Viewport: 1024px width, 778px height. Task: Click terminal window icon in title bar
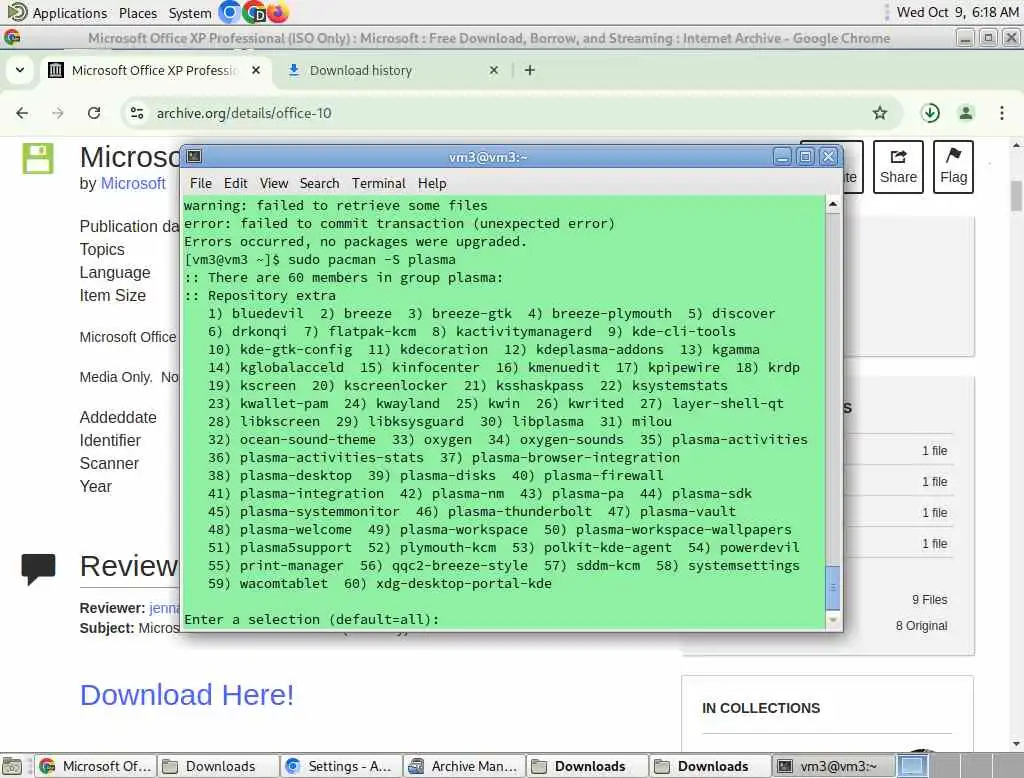tap(194, 156)
